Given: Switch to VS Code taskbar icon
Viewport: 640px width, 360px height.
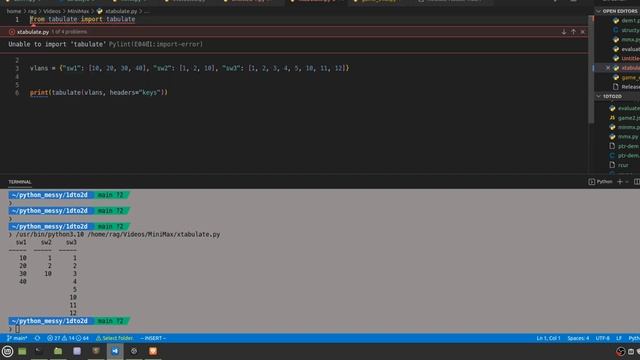Looking at the screenshot, I should [115, 351].
